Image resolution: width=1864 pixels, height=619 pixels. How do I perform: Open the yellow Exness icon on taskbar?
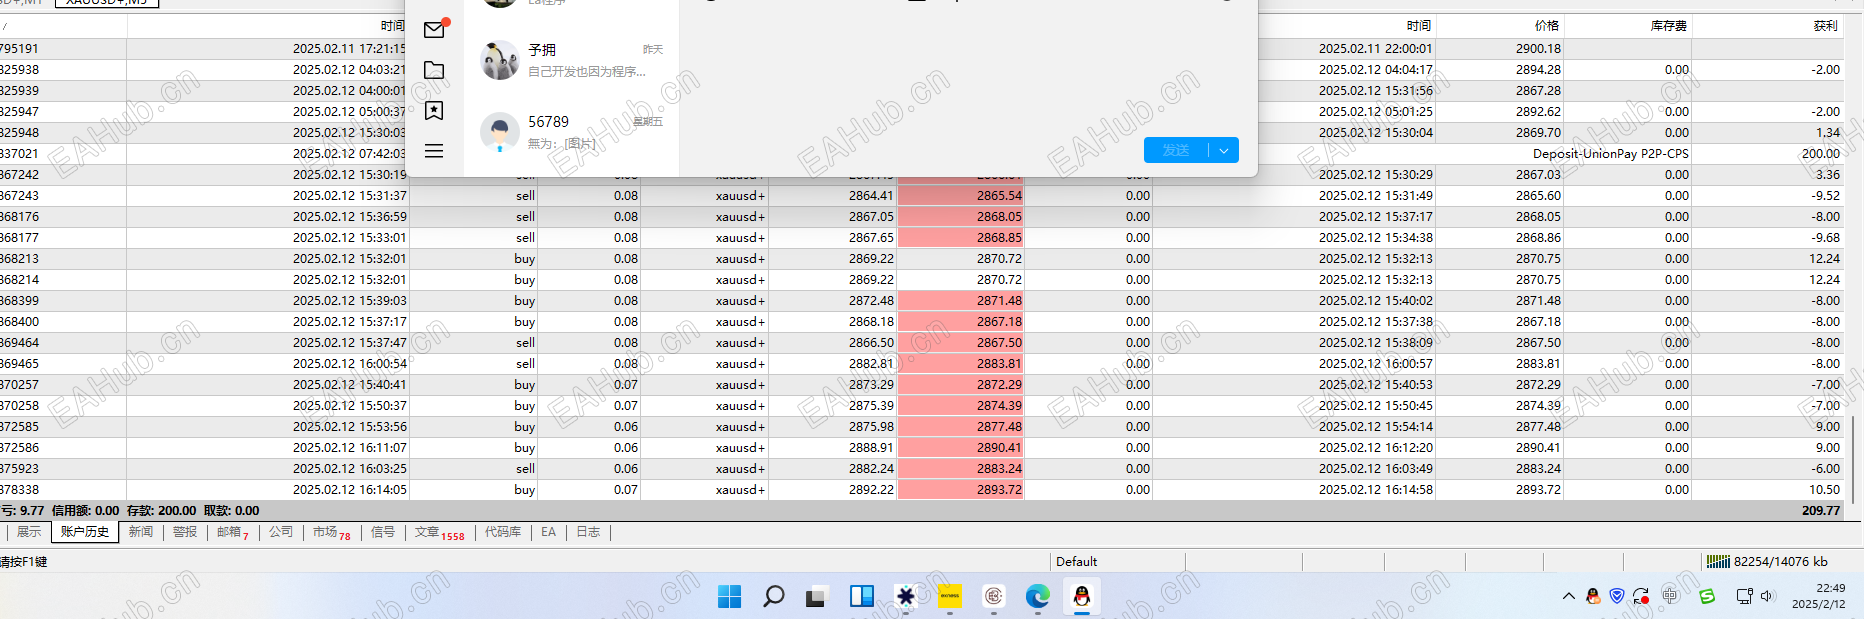[950, 597]
